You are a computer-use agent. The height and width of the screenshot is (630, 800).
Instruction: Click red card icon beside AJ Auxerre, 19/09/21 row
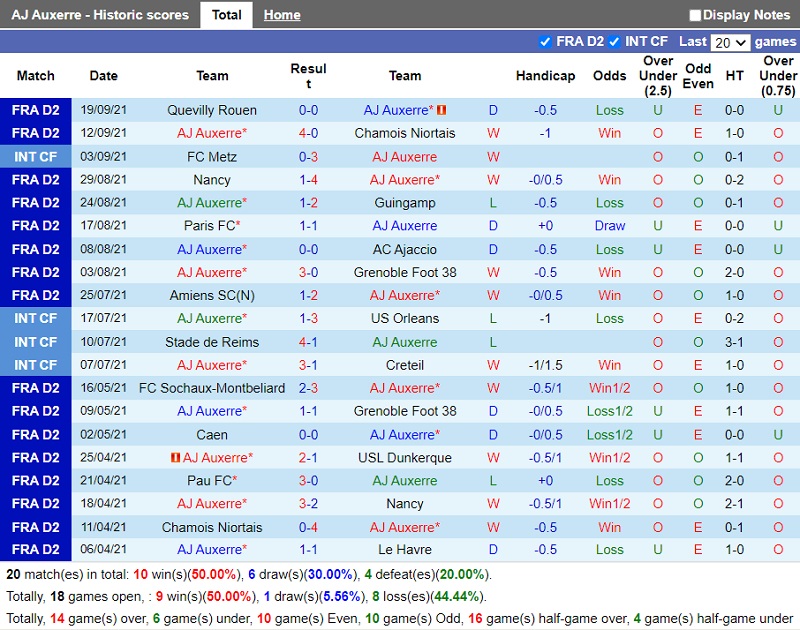click(x=442, y=110)
